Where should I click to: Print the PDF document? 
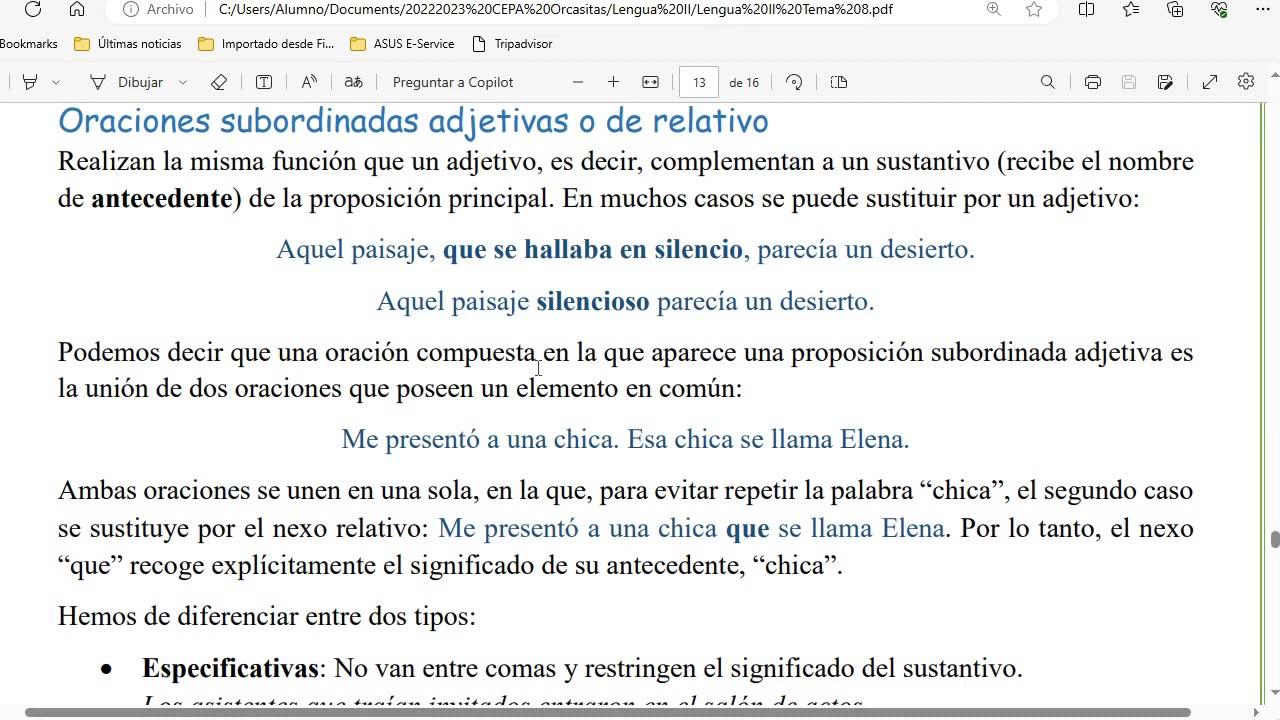click(1093, 82)
